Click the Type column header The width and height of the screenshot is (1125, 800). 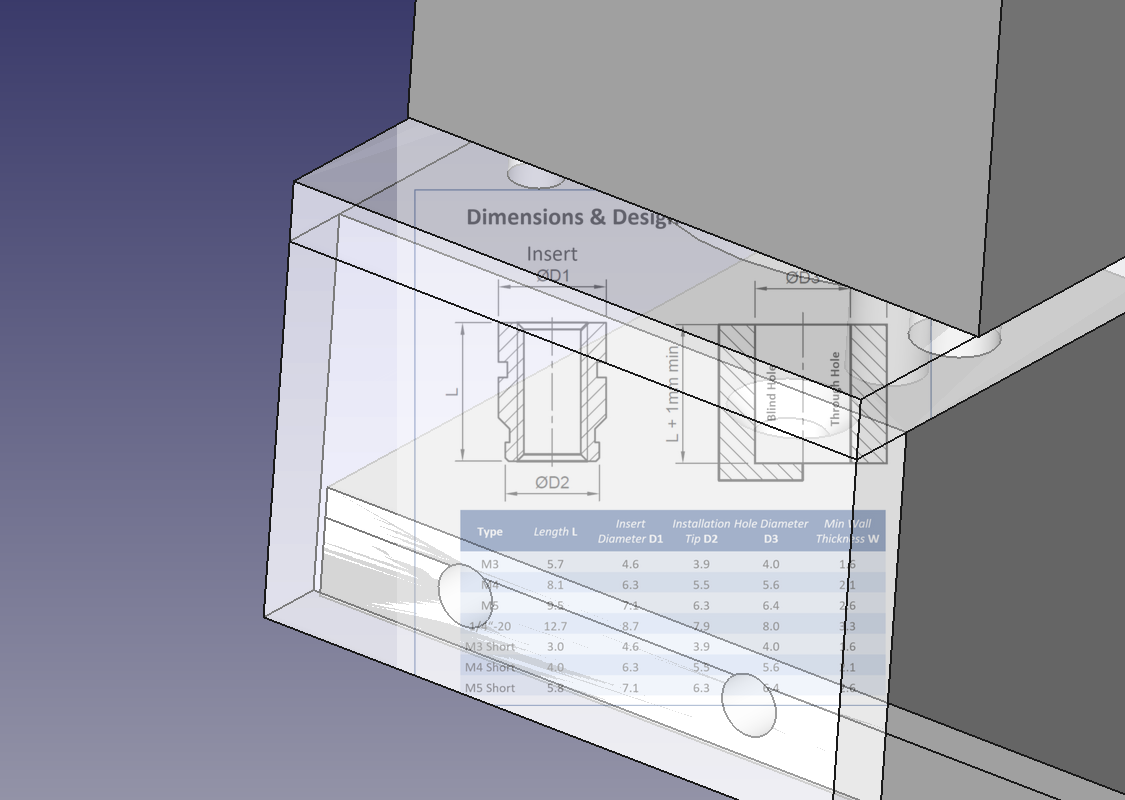tap(490, 531)
